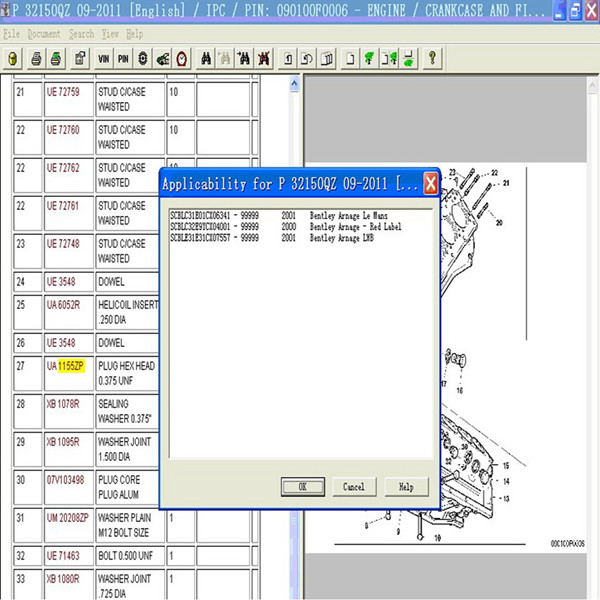Open the Search menu
The height and width of the screenshot is (600, 600).
81,34
